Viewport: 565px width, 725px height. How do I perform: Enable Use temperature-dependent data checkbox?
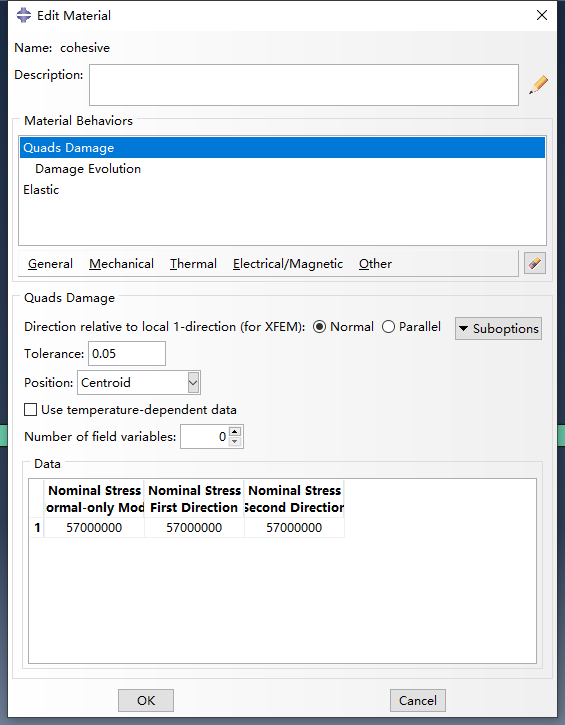tap(31, 410)
